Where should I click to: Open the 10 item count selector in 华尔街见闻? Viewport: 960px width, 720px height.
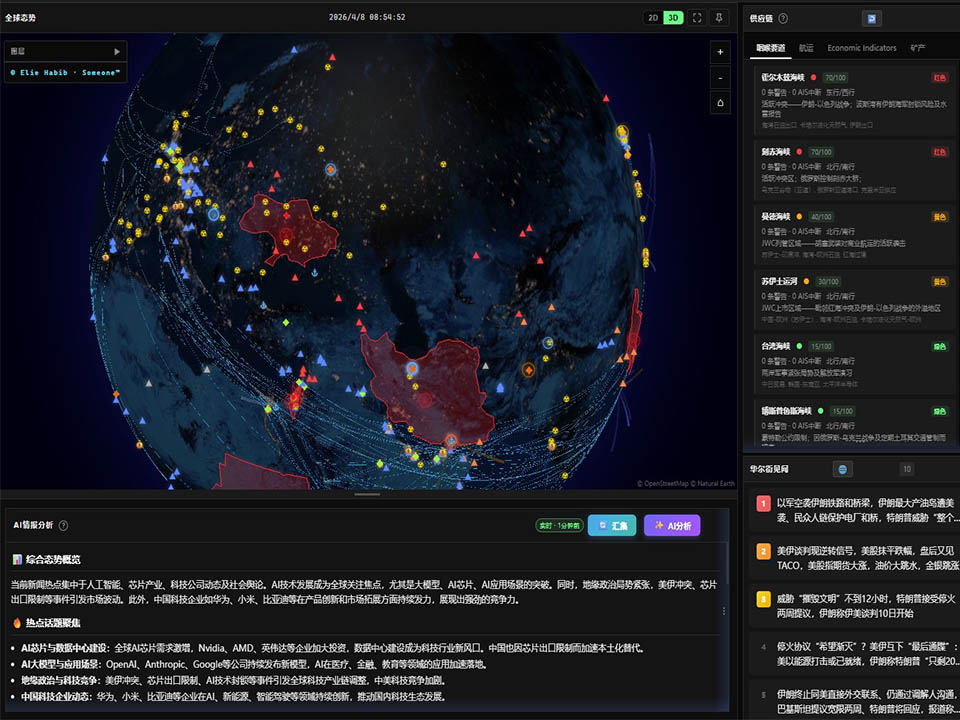(906, 468)
